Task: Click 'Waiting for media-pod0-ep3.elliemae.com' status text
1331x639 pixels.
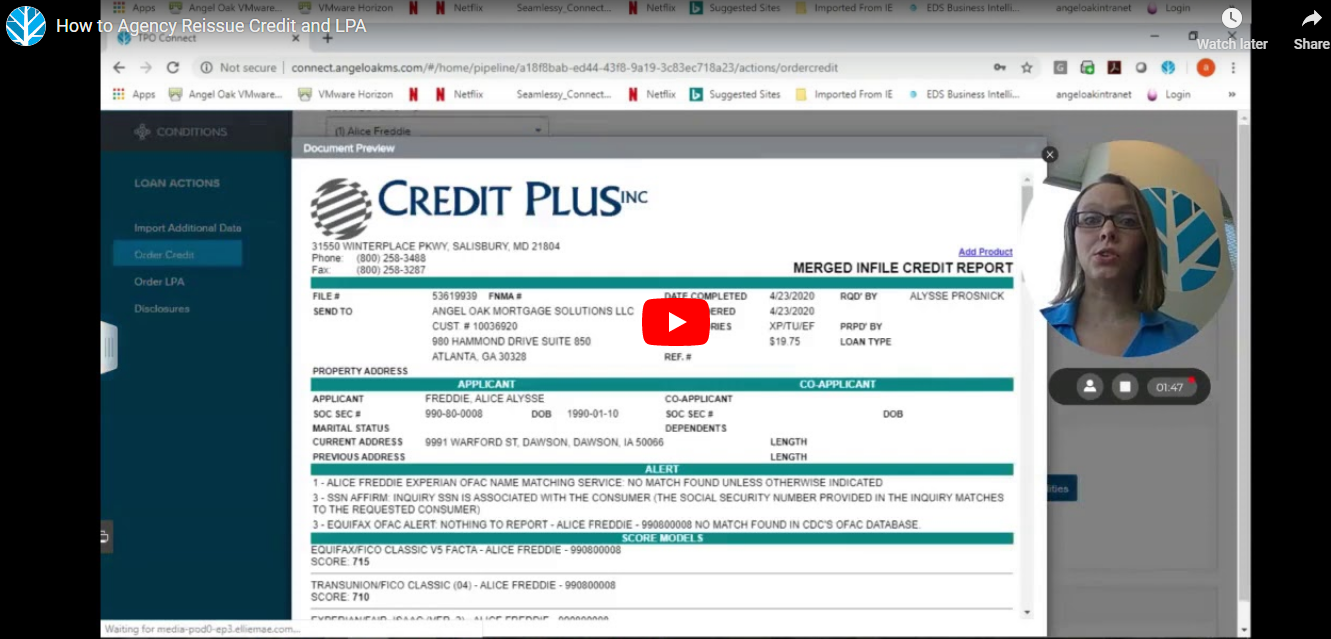Action: point(202,629)
